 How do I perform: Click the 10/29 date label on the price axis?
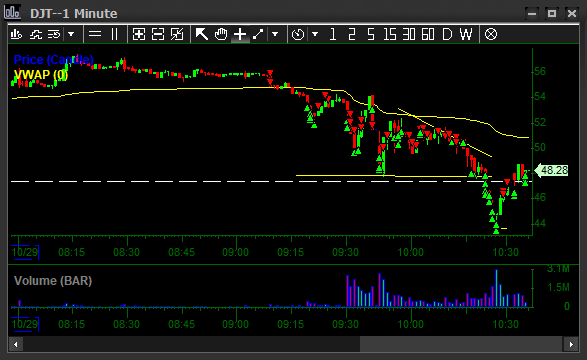click(25, 252)
